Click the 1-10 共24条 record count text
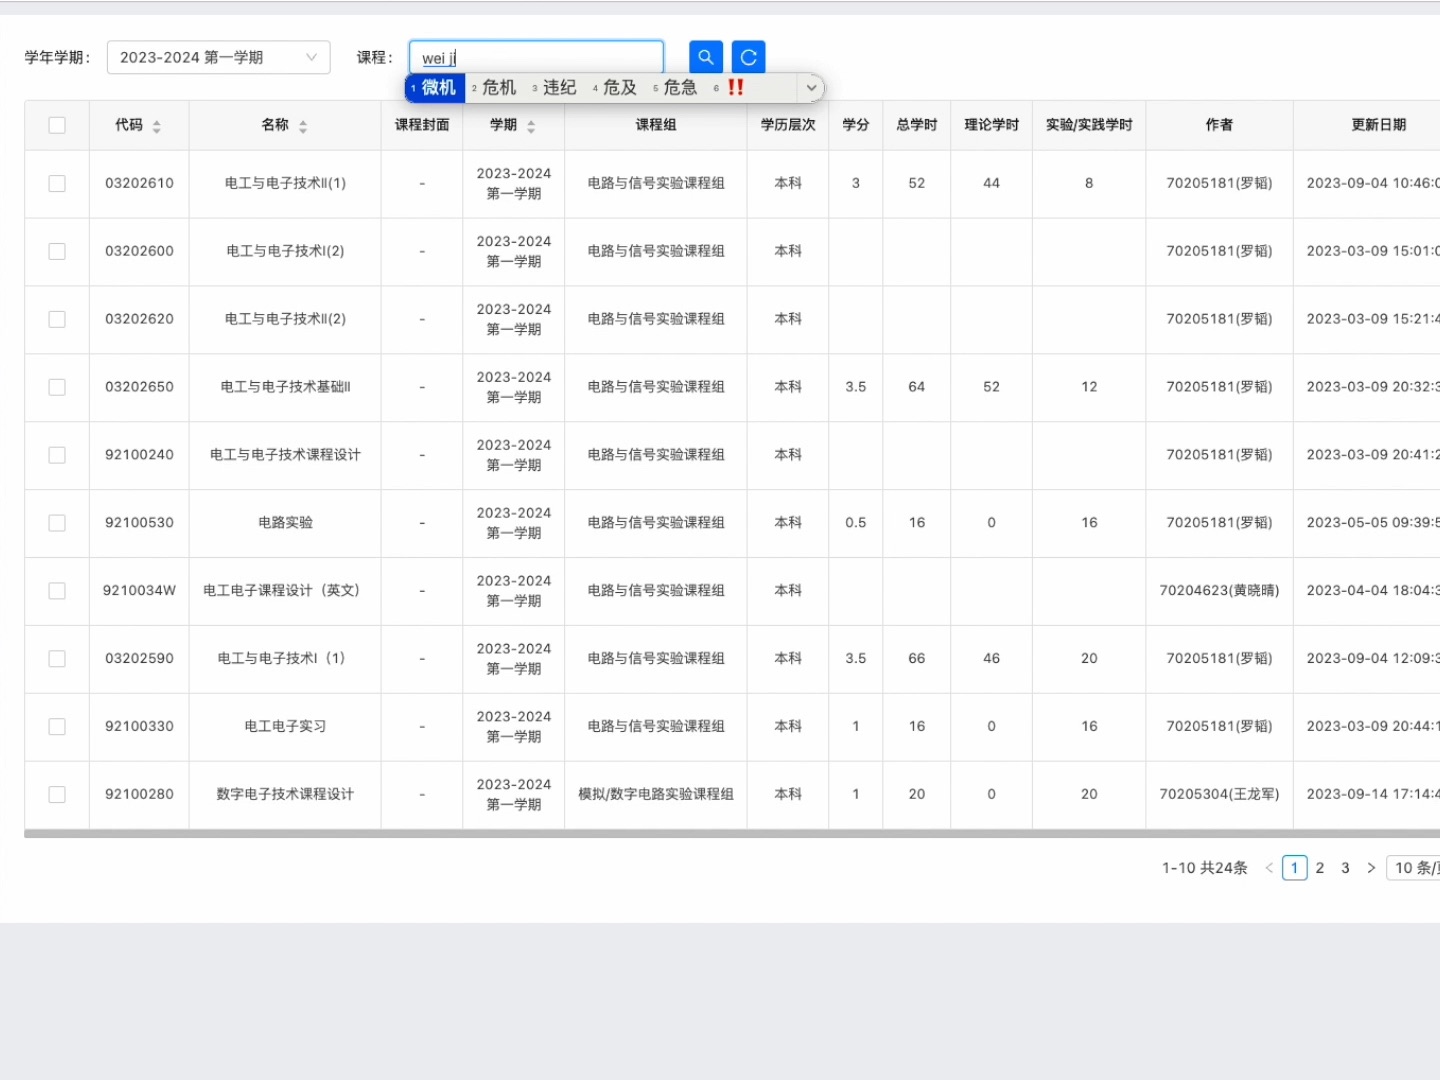This screenshot has height=1080, width=1440. point(1205,868)
